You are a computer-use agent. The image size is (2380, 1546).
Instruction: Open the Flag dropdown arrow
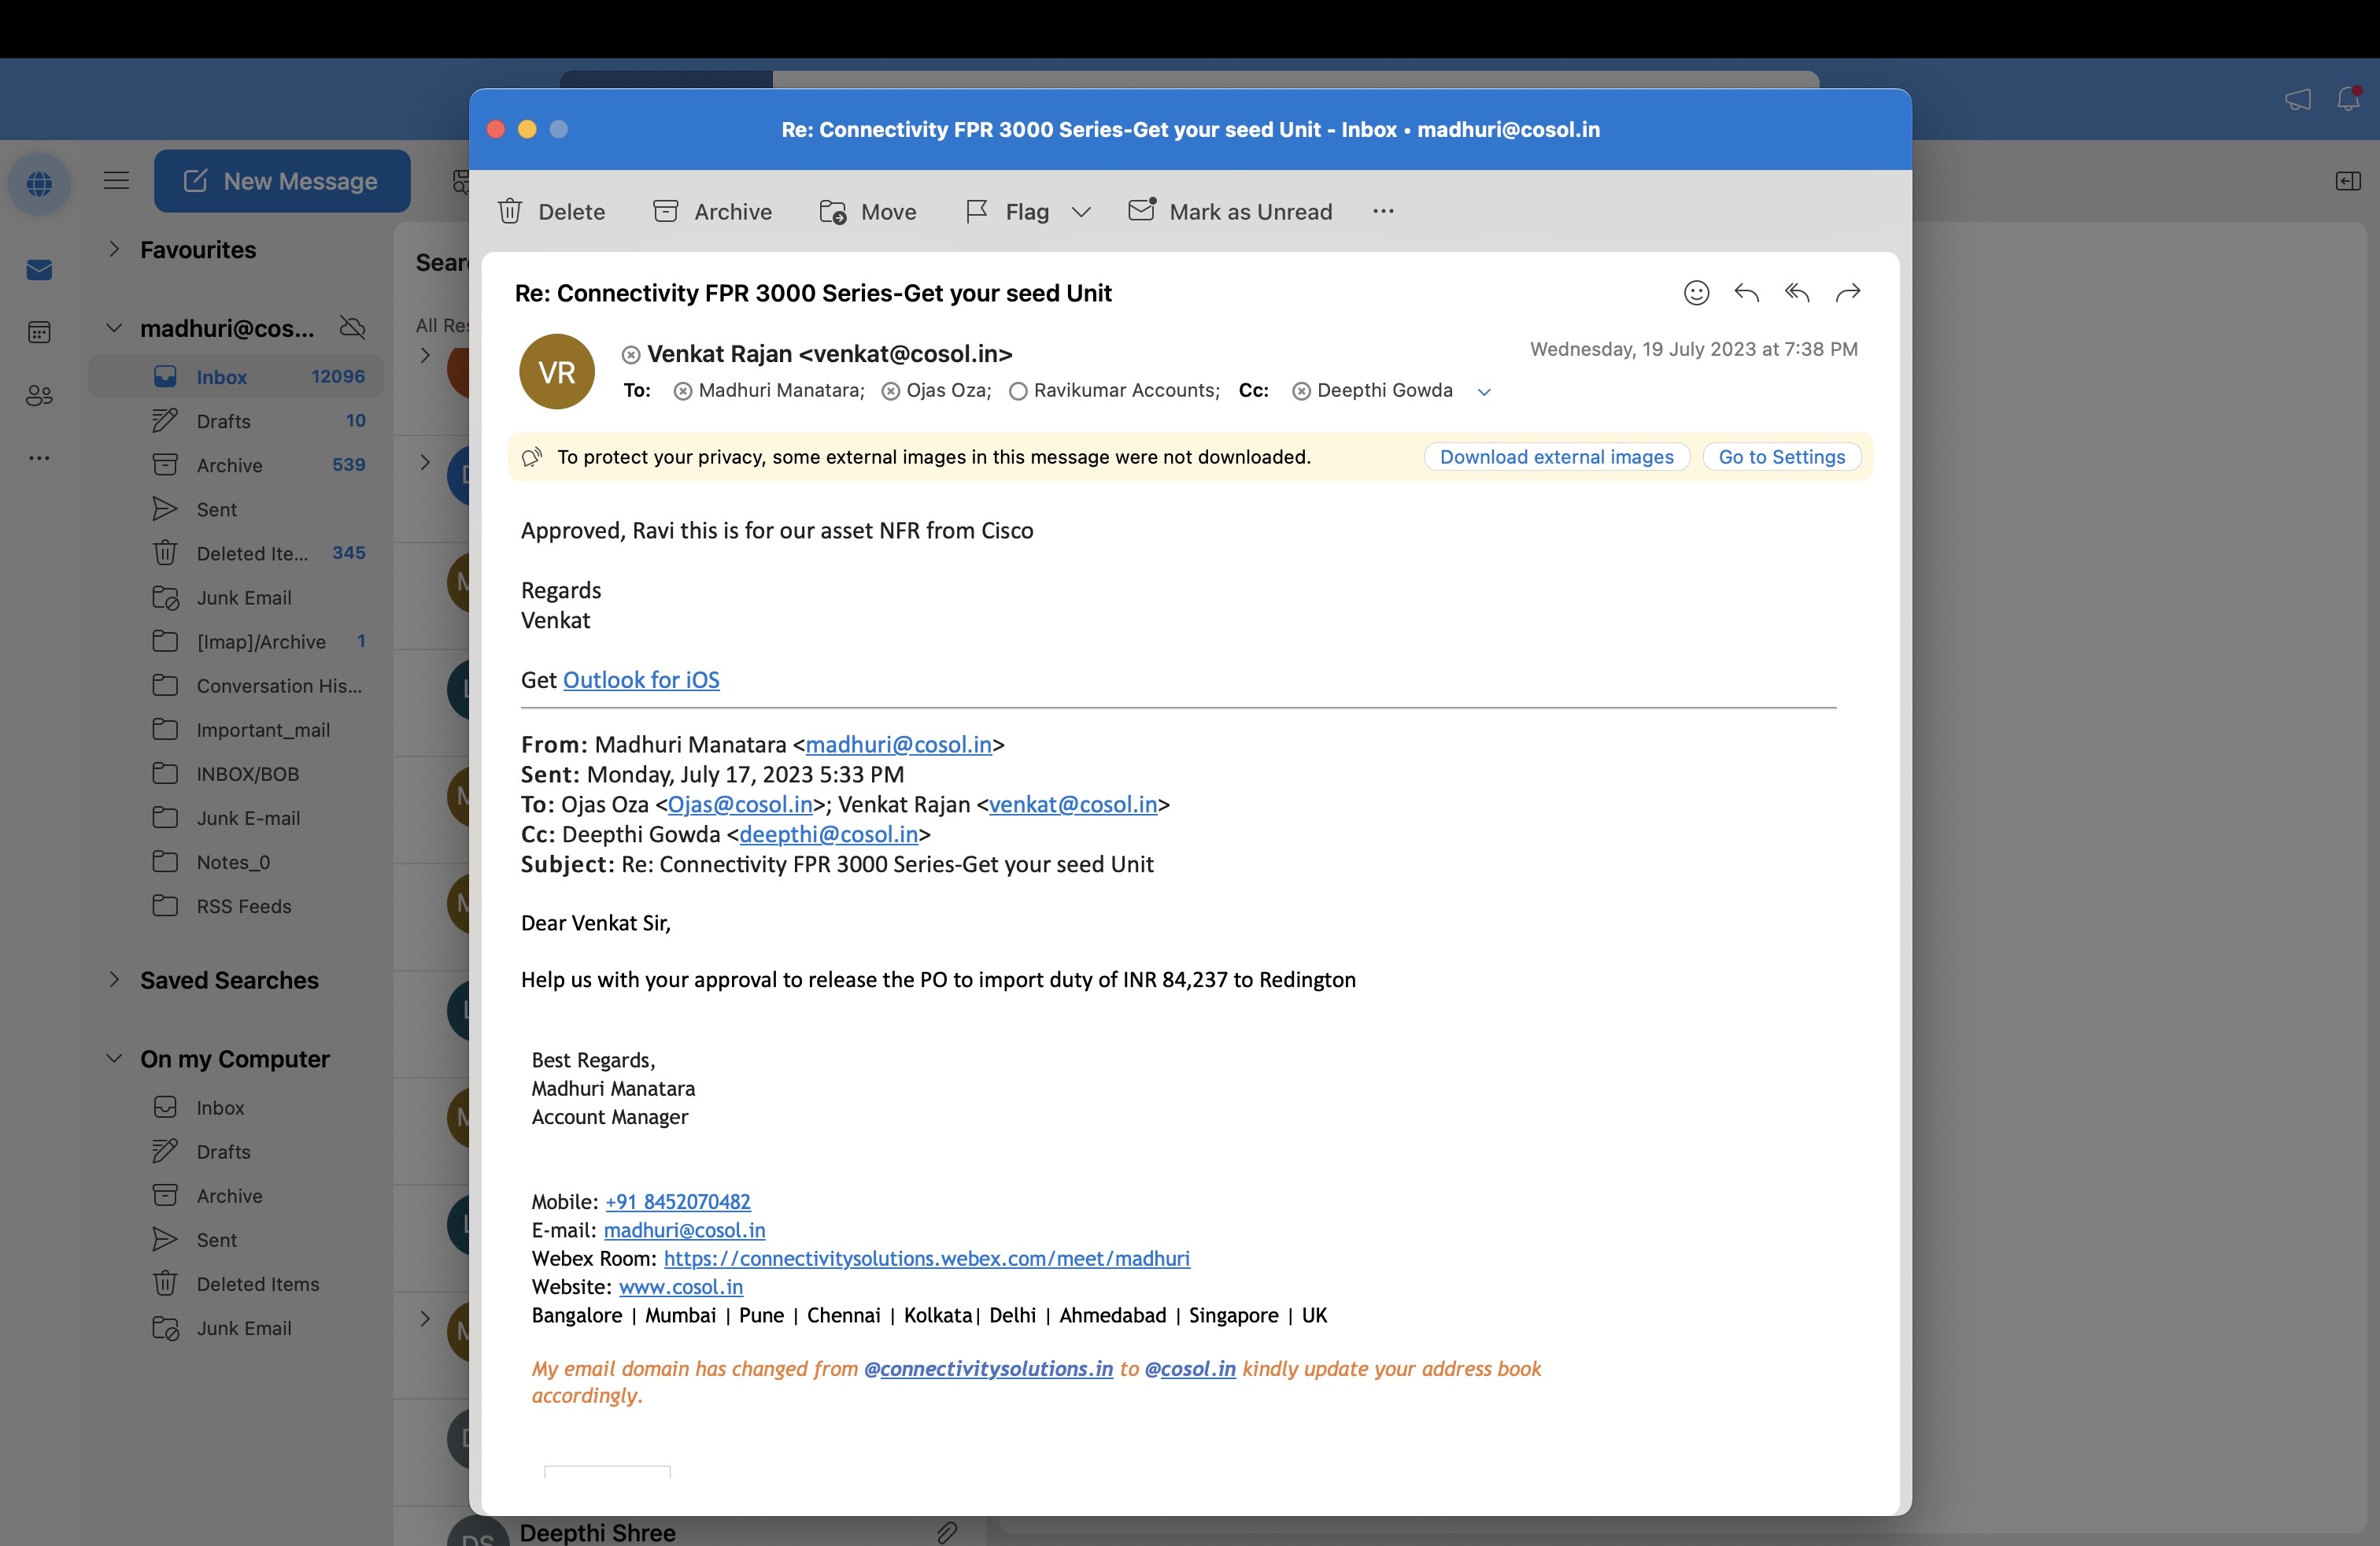(1081, 212)
